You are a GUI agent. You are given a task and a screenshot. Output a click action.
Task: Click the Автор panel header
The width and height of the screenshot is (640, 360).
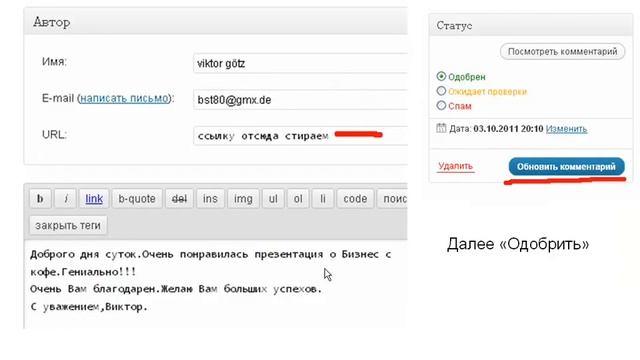216,21
